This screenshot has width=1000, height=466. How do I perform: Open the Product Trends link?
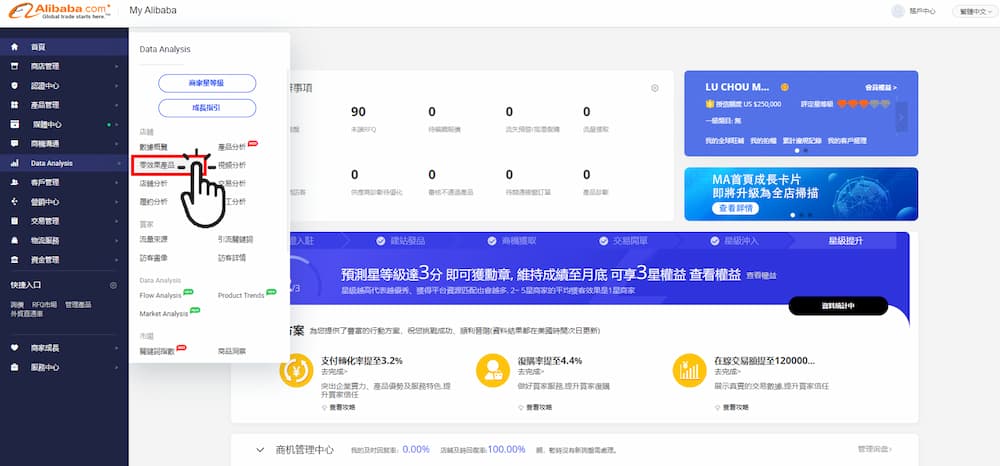click(241, 296)
